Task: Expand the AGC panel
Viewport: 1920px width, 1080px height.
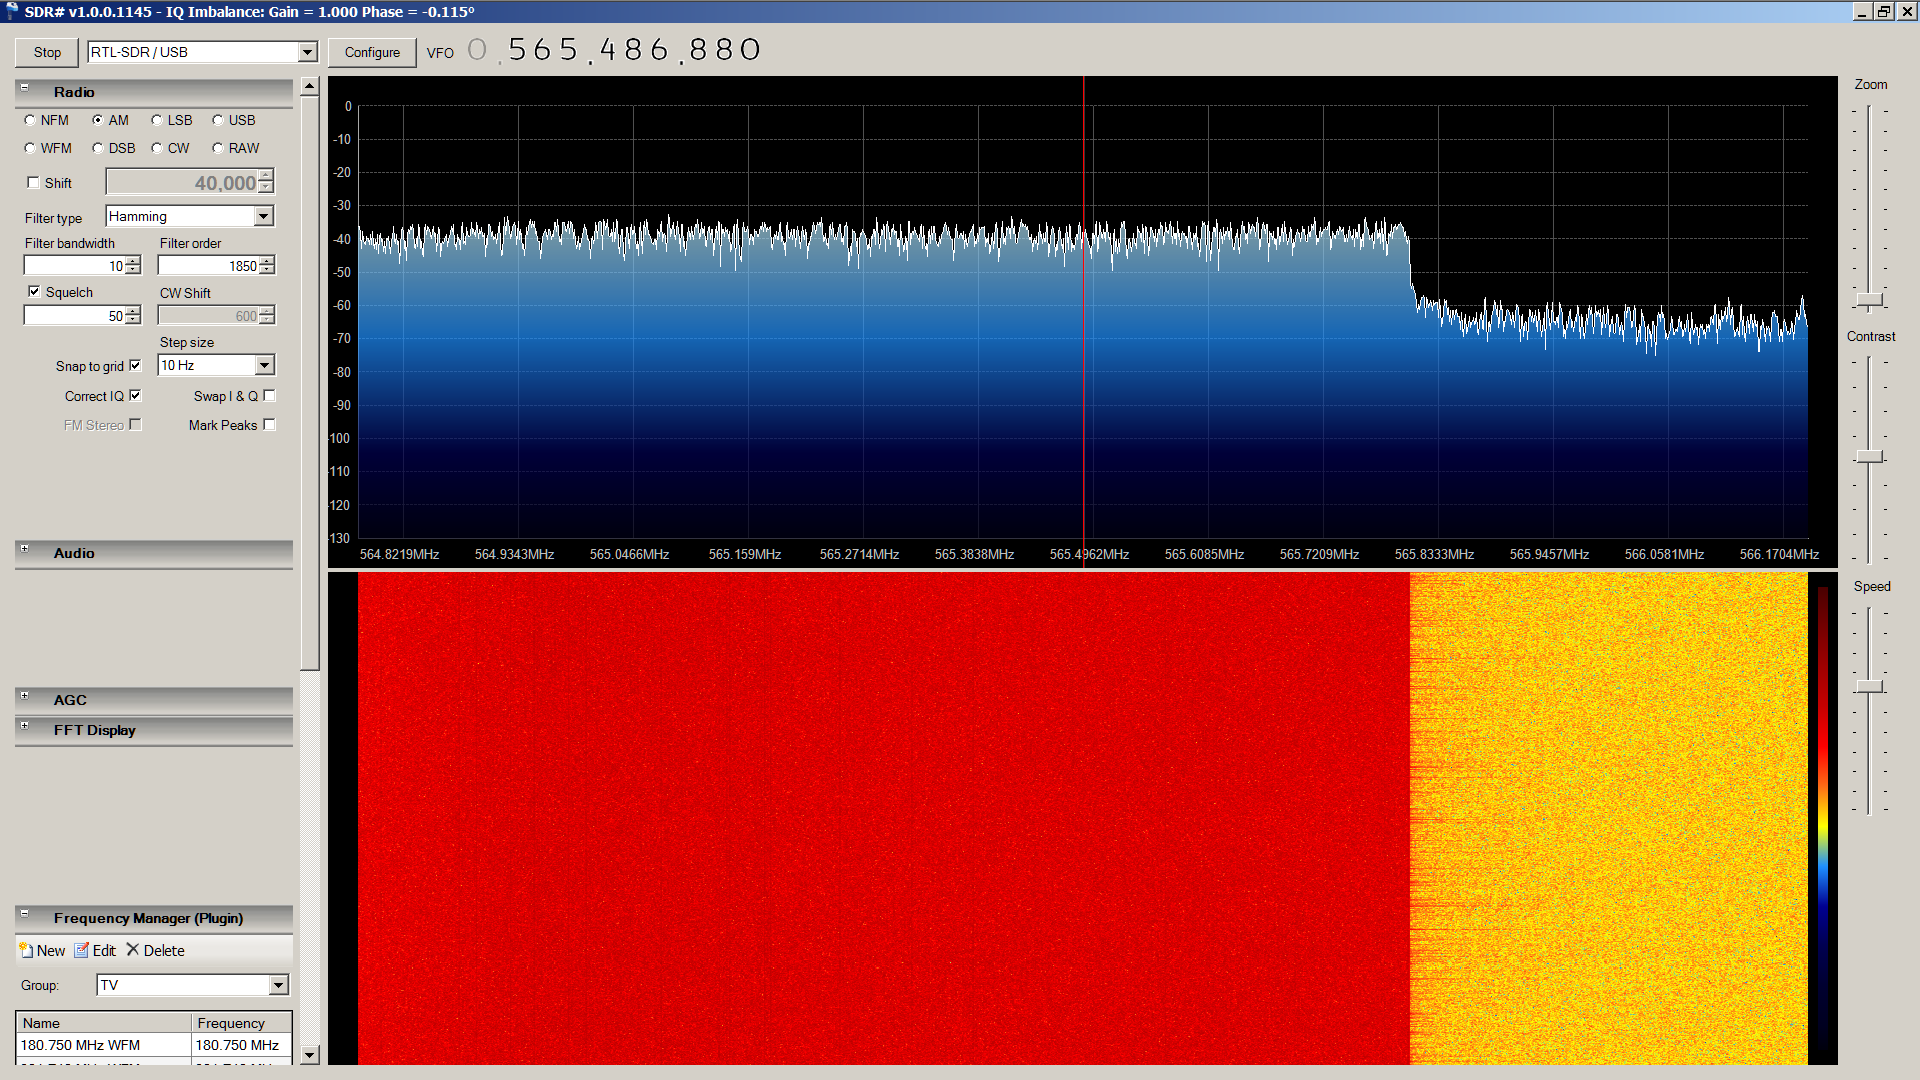Action: point(25,697)
